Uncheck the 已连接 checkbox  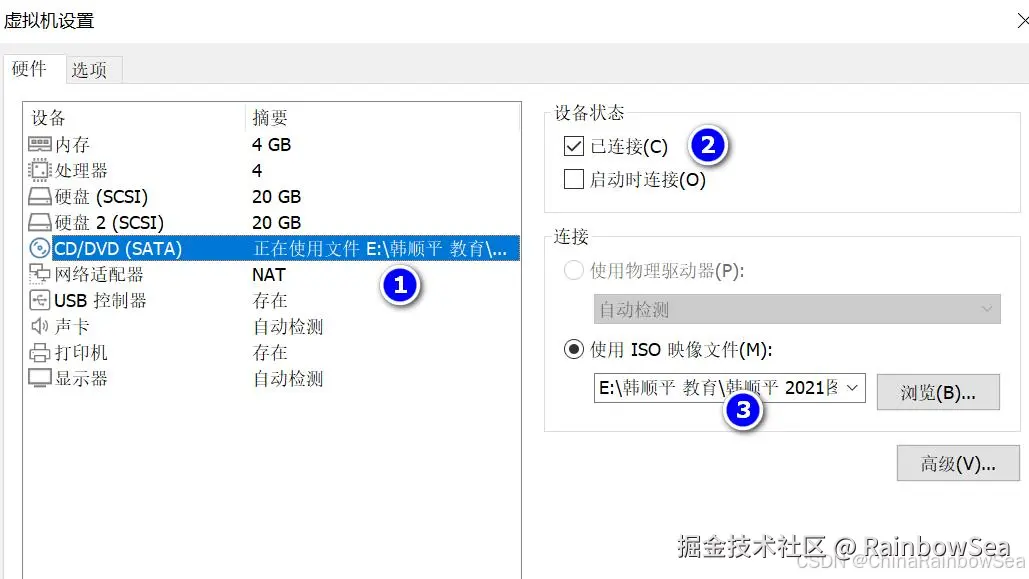(x=573, y=145)
